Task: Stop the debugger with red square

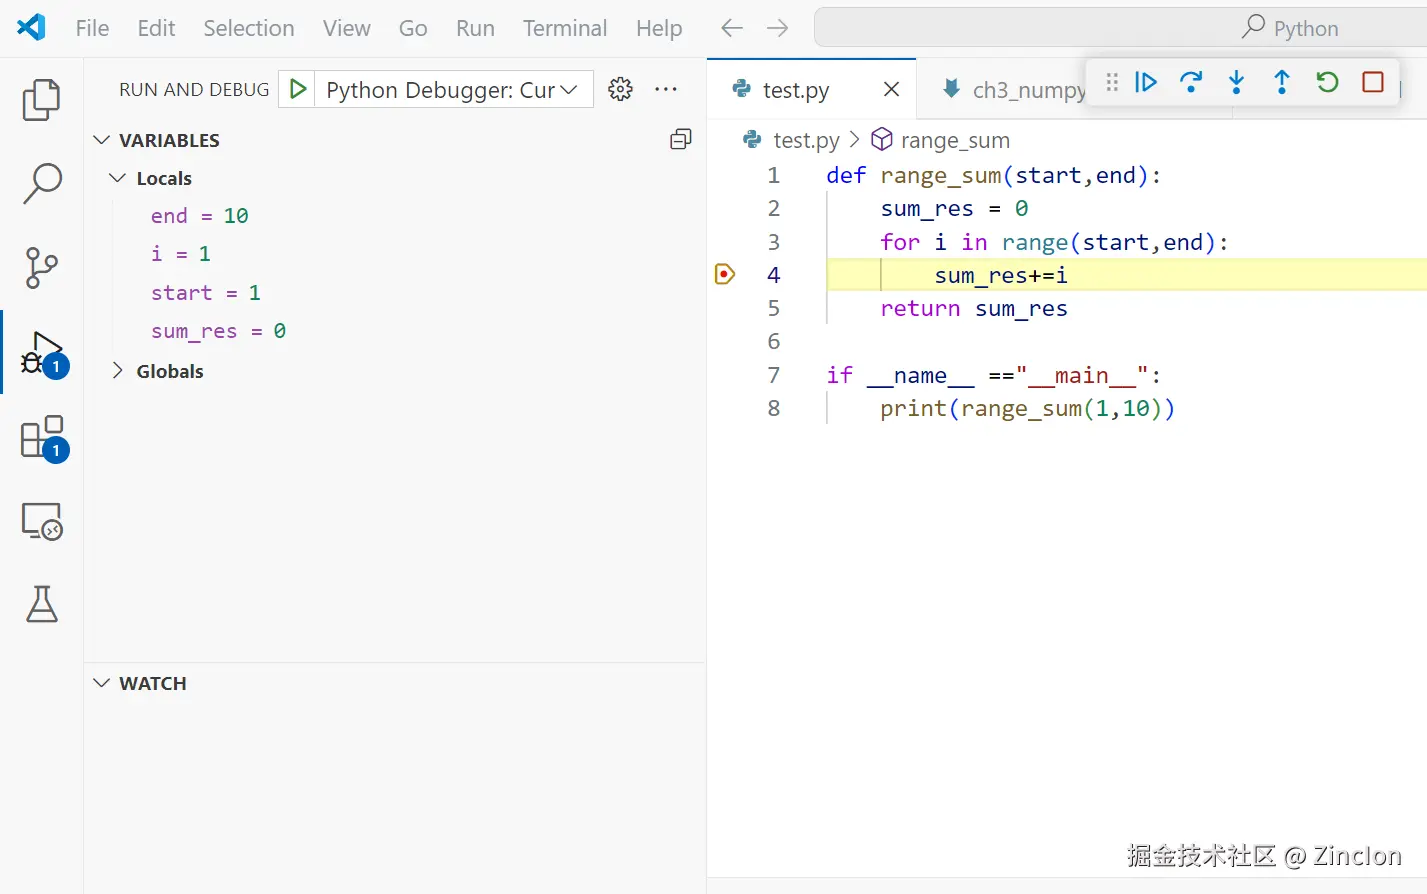Action: (1373, 82)
